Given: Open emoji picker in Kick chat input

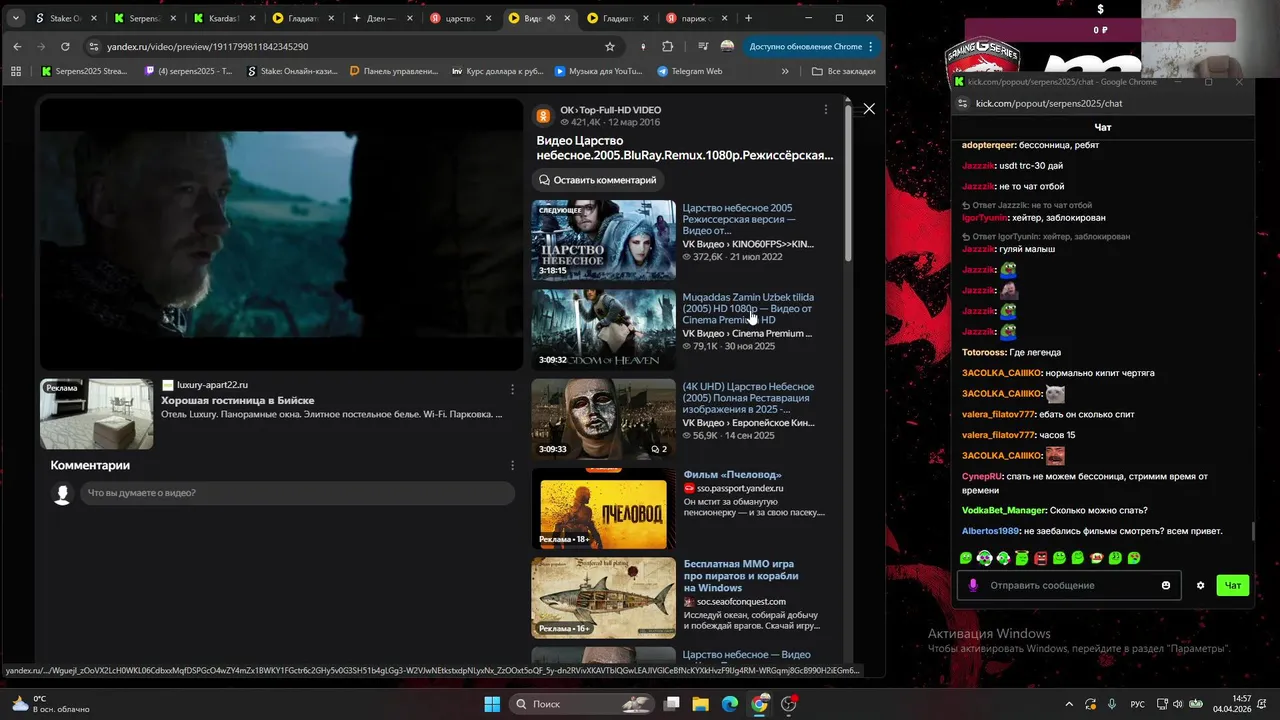Looking at the screenshot, I should coord(1166,585).
